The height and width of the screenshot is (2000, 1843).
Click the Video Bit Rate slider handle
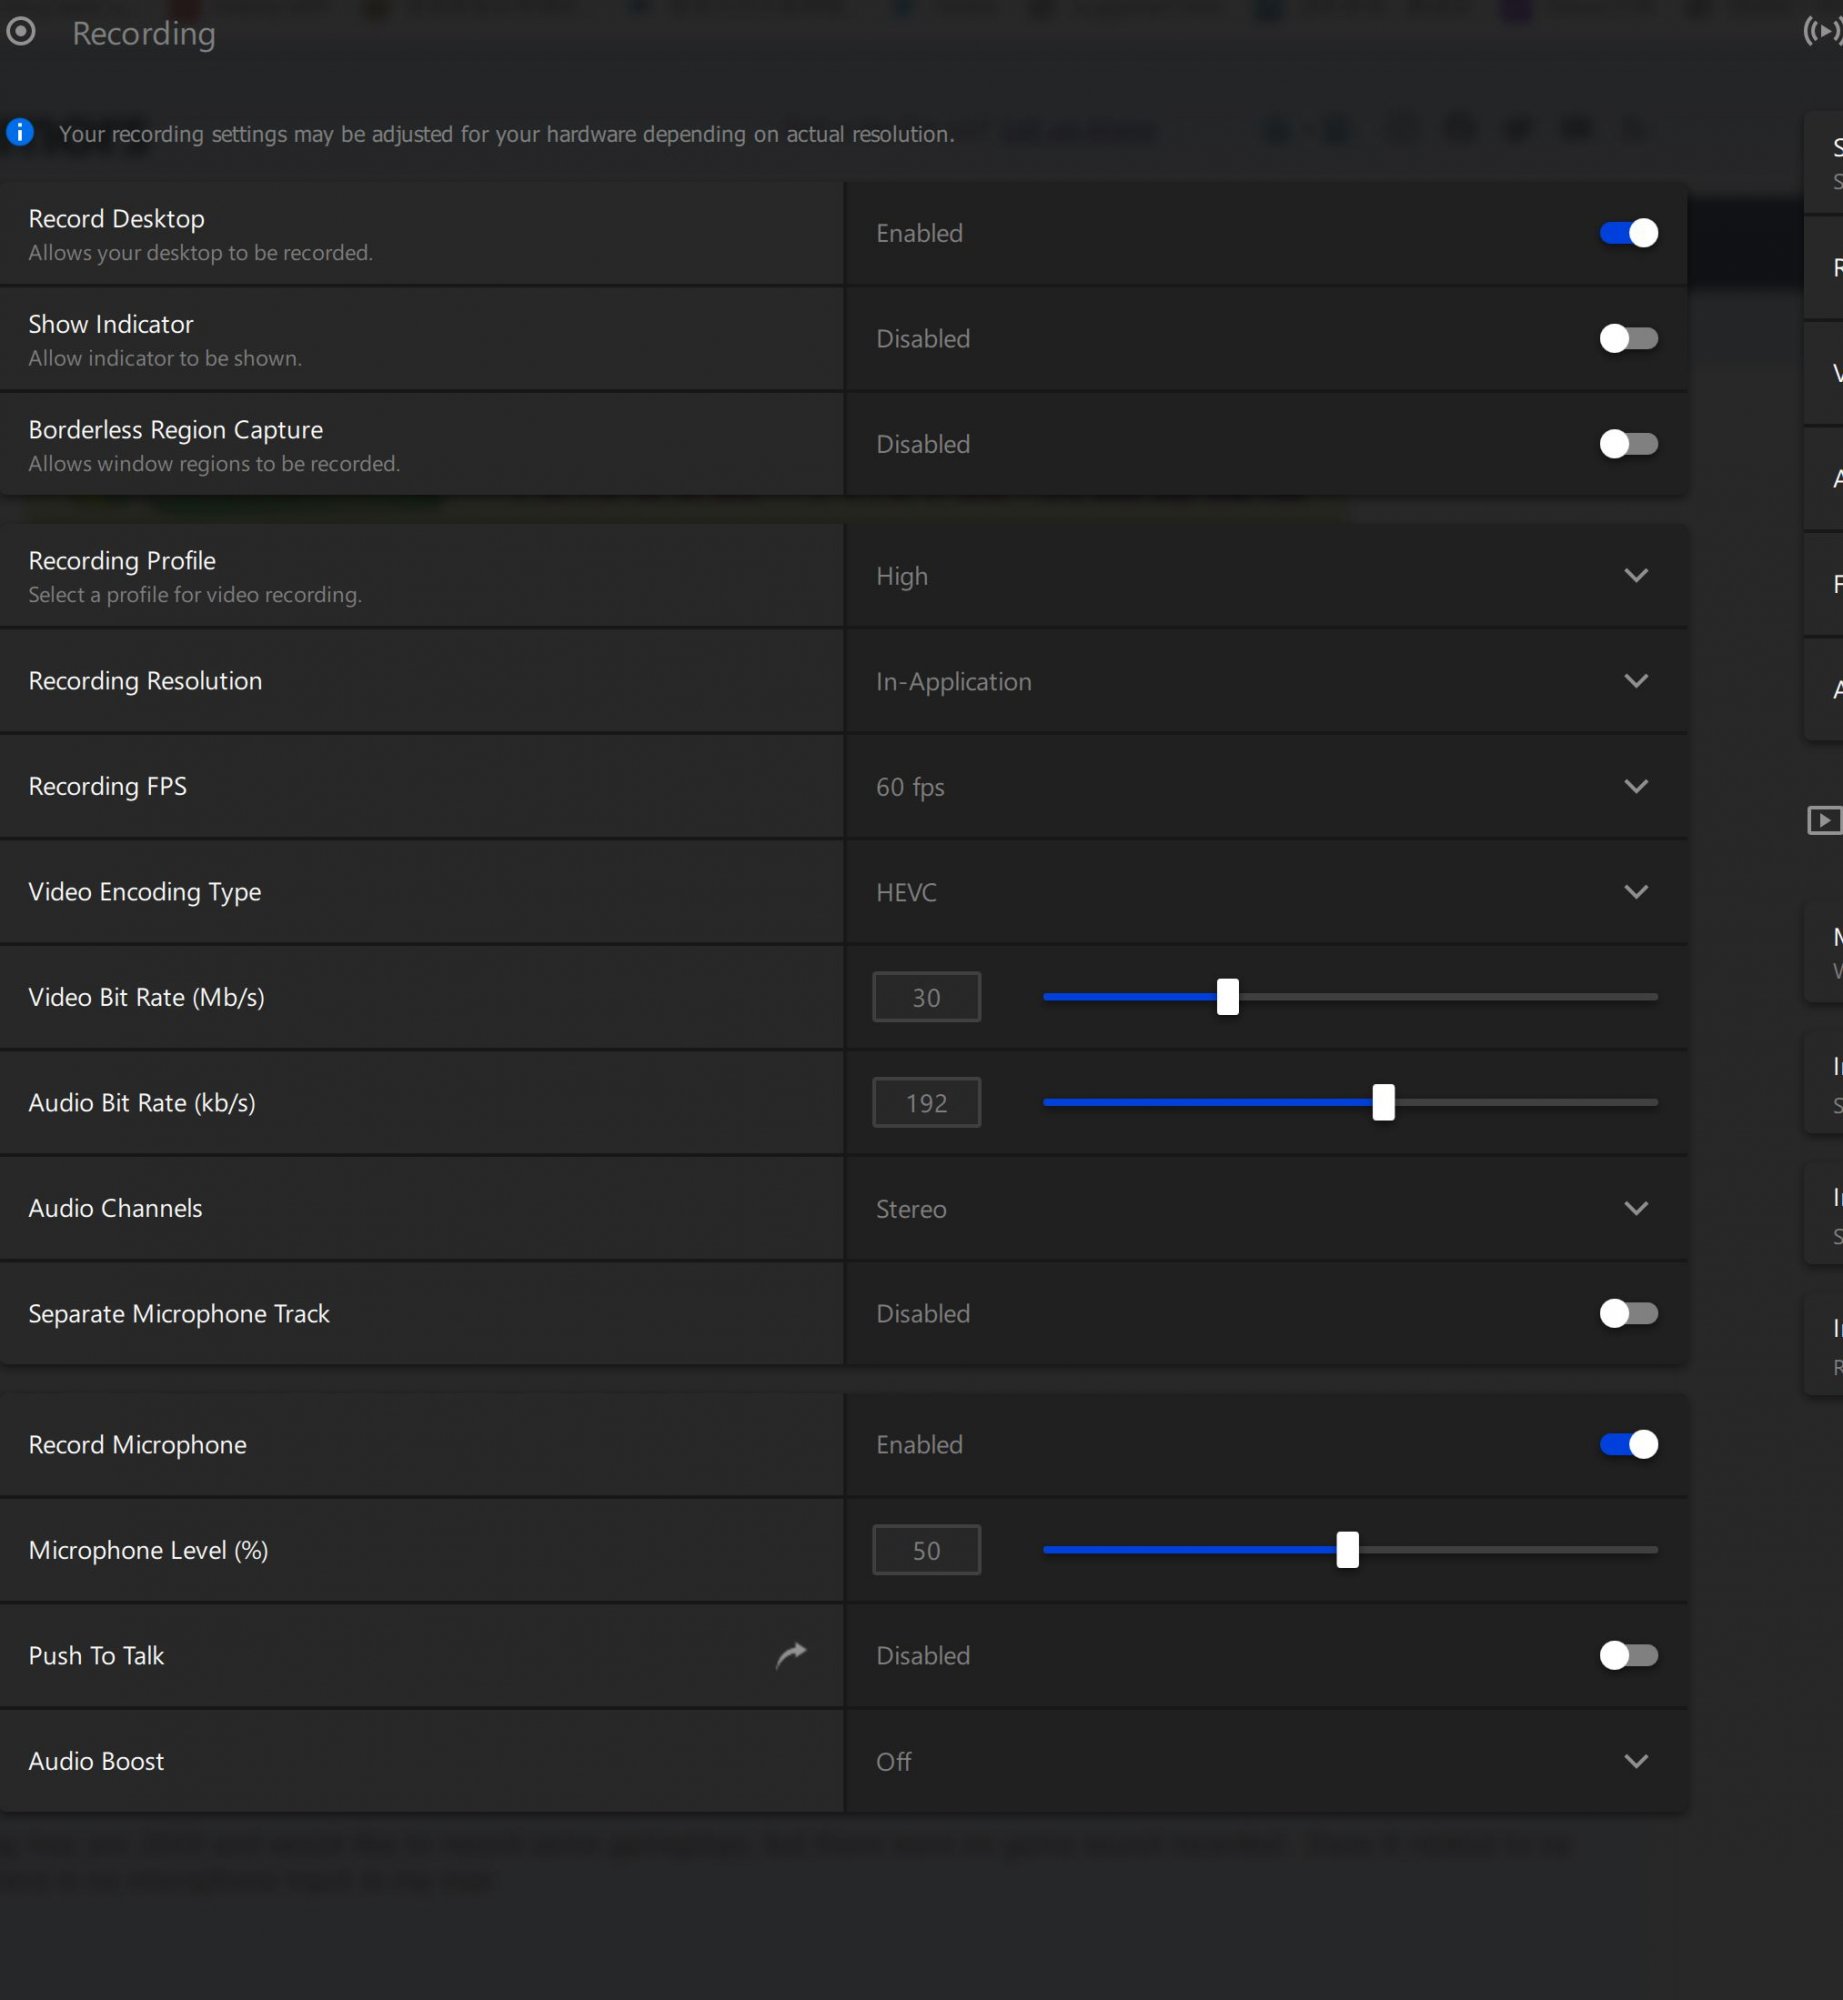(x=1227, y=997)
